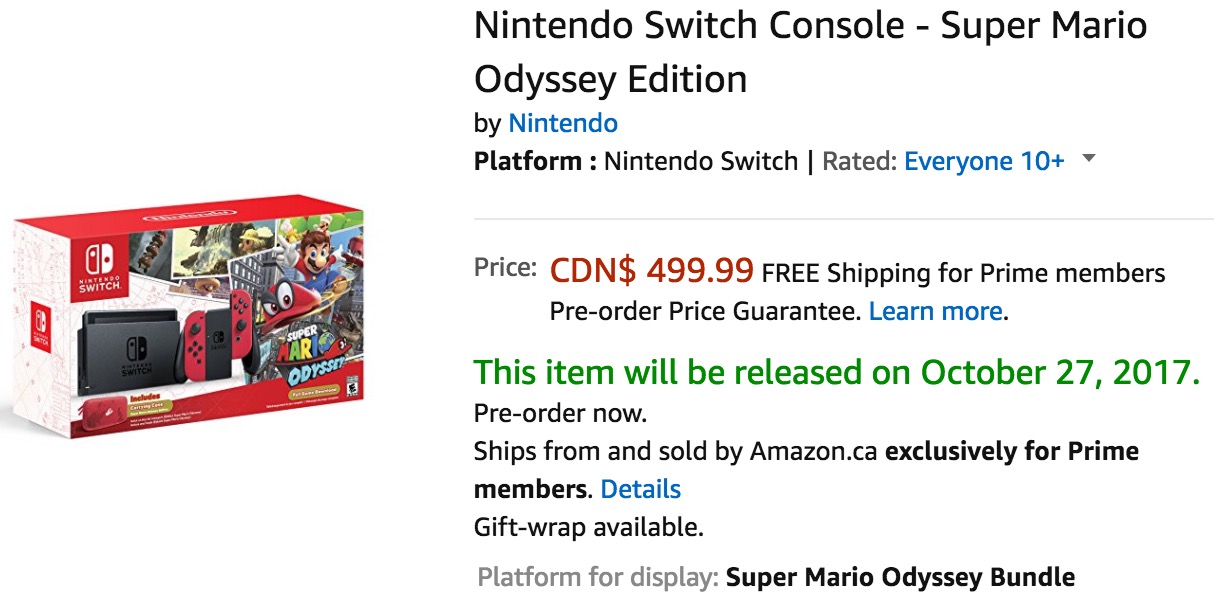Click the Pre-order now text
This screenshot has height=596, width=1214.
click(x=560, y=412)
